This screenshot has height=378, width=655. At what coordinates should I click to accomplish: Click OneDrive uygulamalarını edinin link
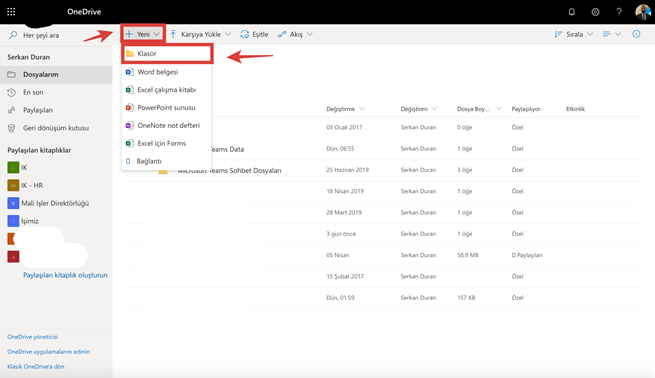pyautogui.click(x=48, y=352)
